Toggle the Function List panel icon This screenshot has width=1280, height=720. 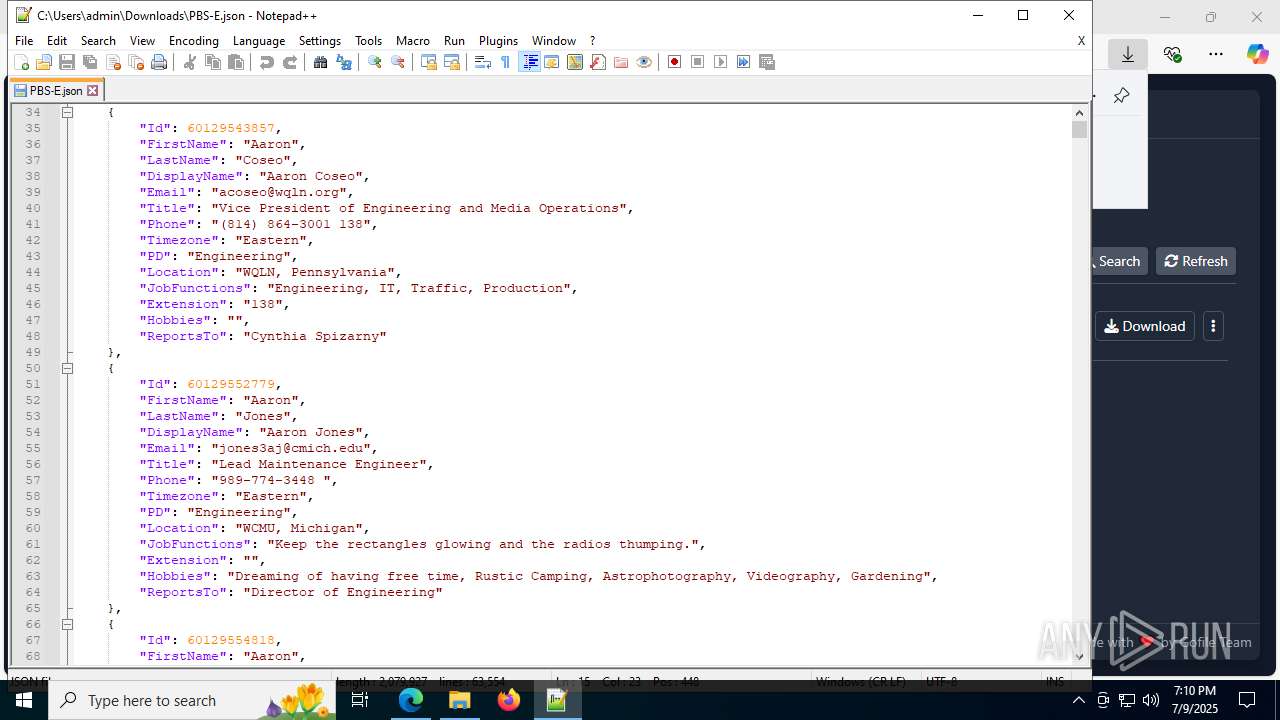pyautogui.click(x=597, y=62)
